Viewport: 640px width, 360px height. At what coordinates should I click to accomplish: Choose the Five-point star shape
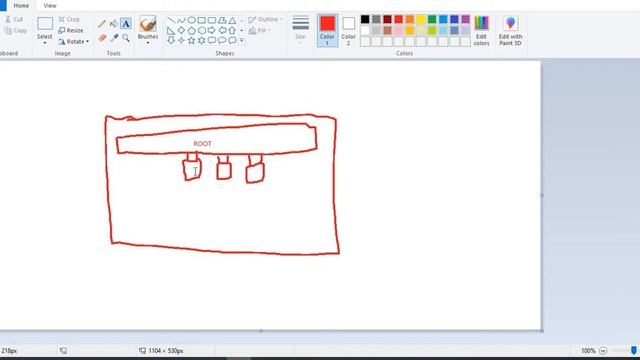[191, 40]
